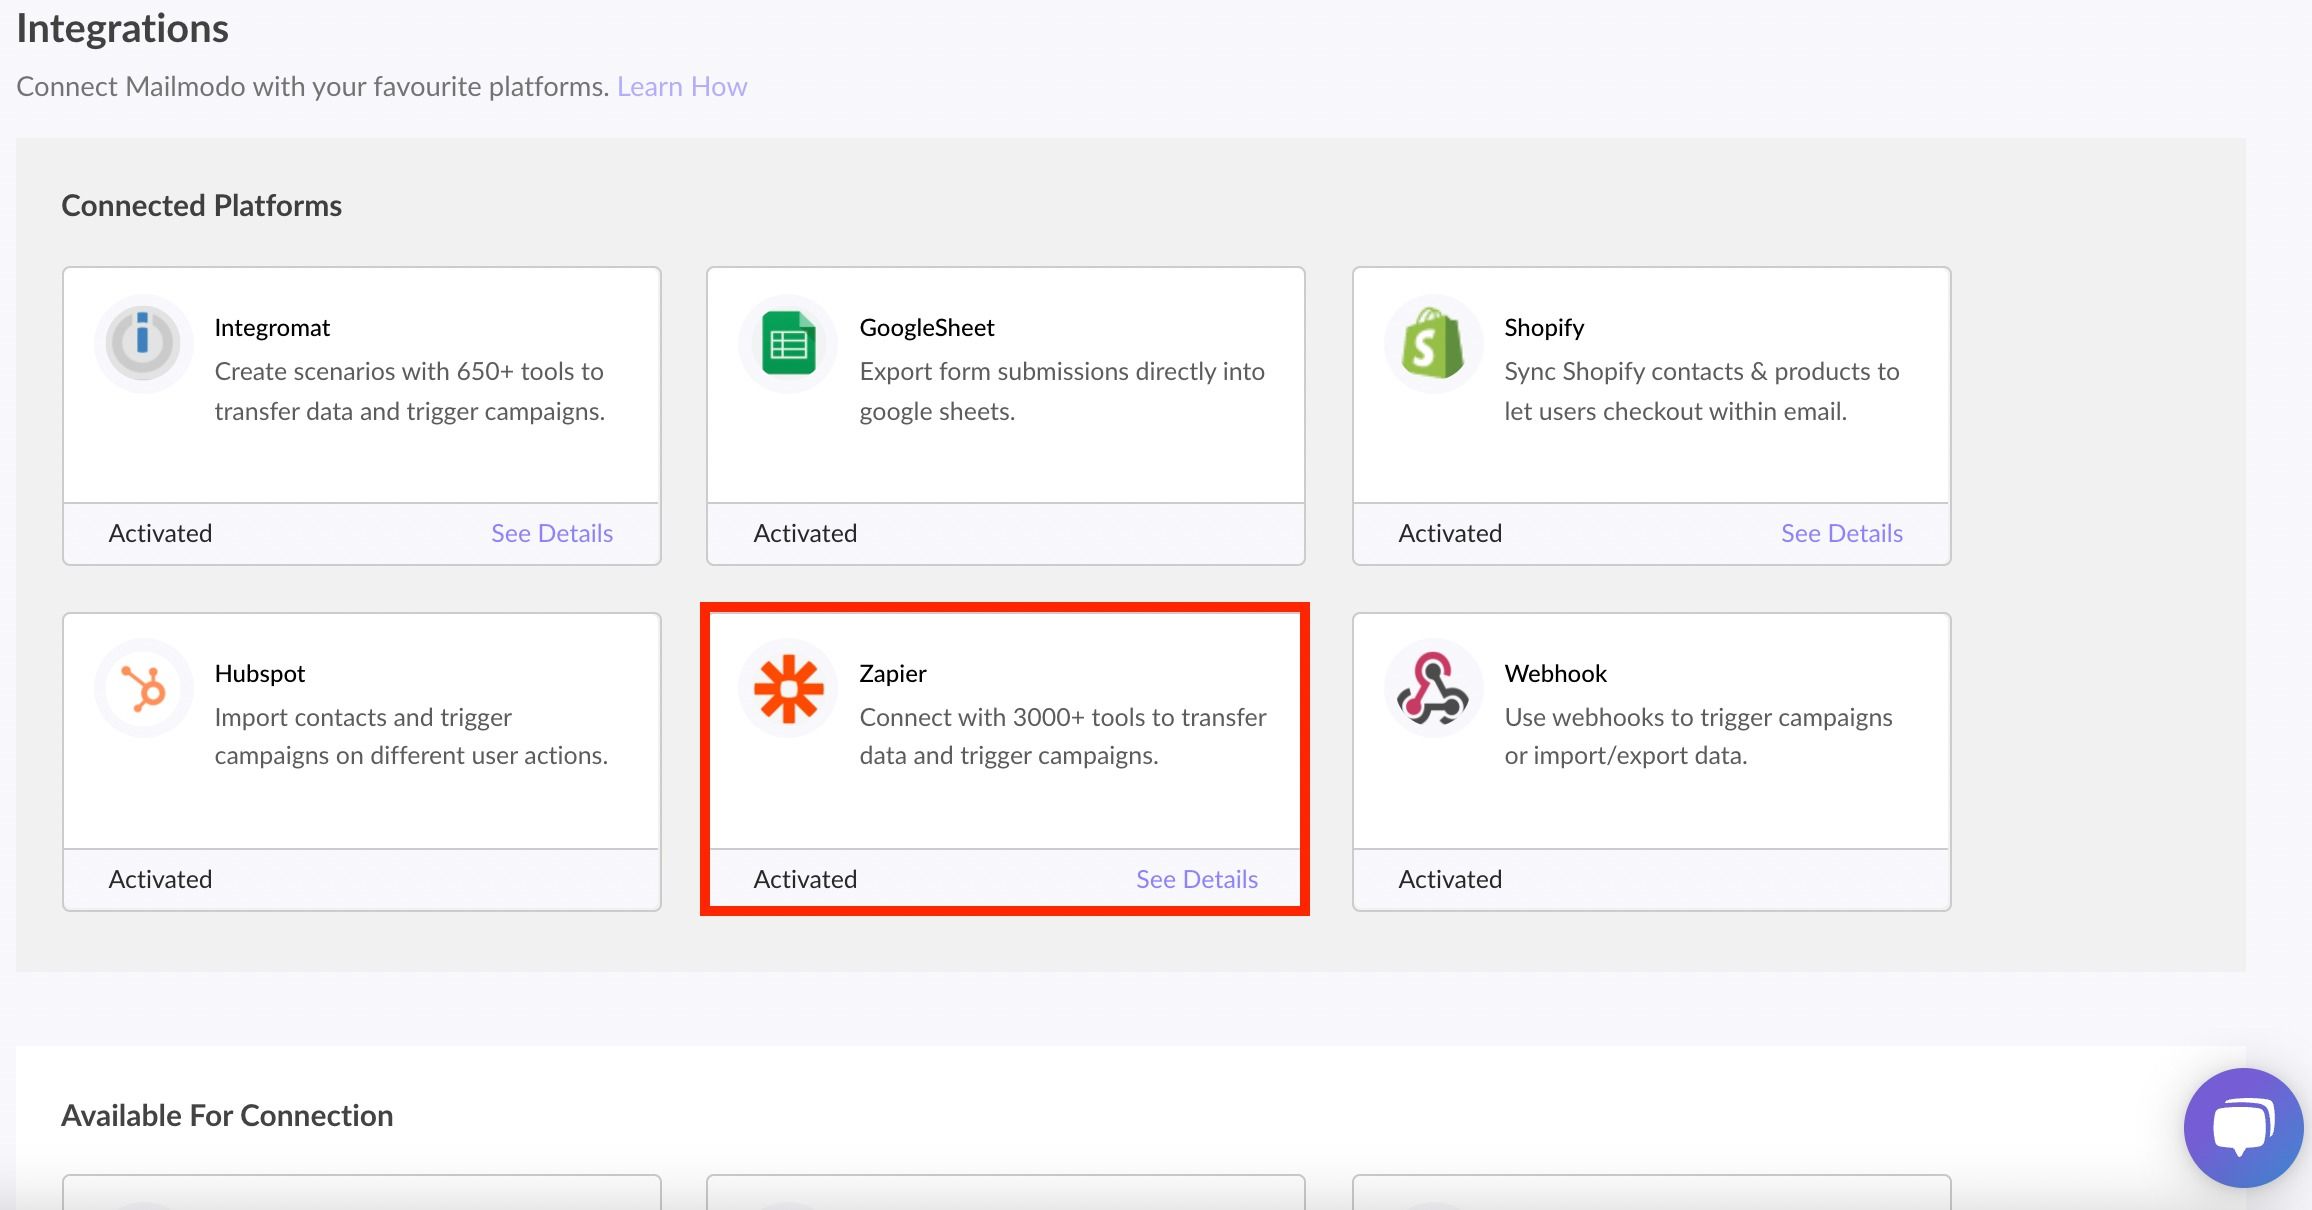Click the GoogleSheet integration icon

point(788,343)
